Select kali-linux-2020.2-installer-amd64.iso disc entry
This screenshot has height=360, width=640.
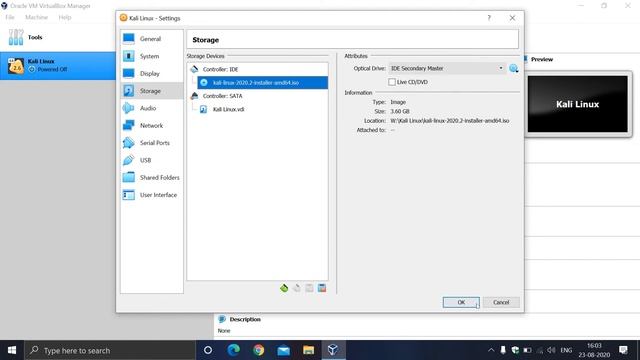point(262,82)
